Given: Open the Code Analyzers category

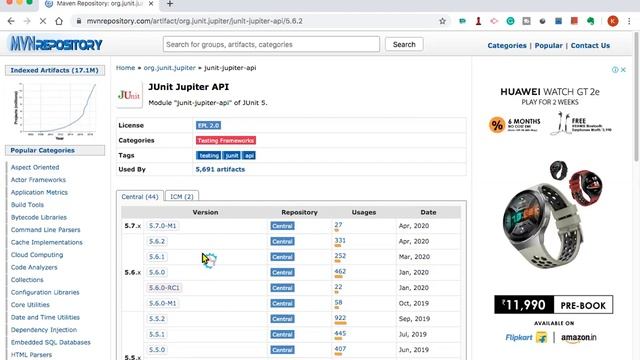Looking at the screenshot, I should tap(34, 267).
